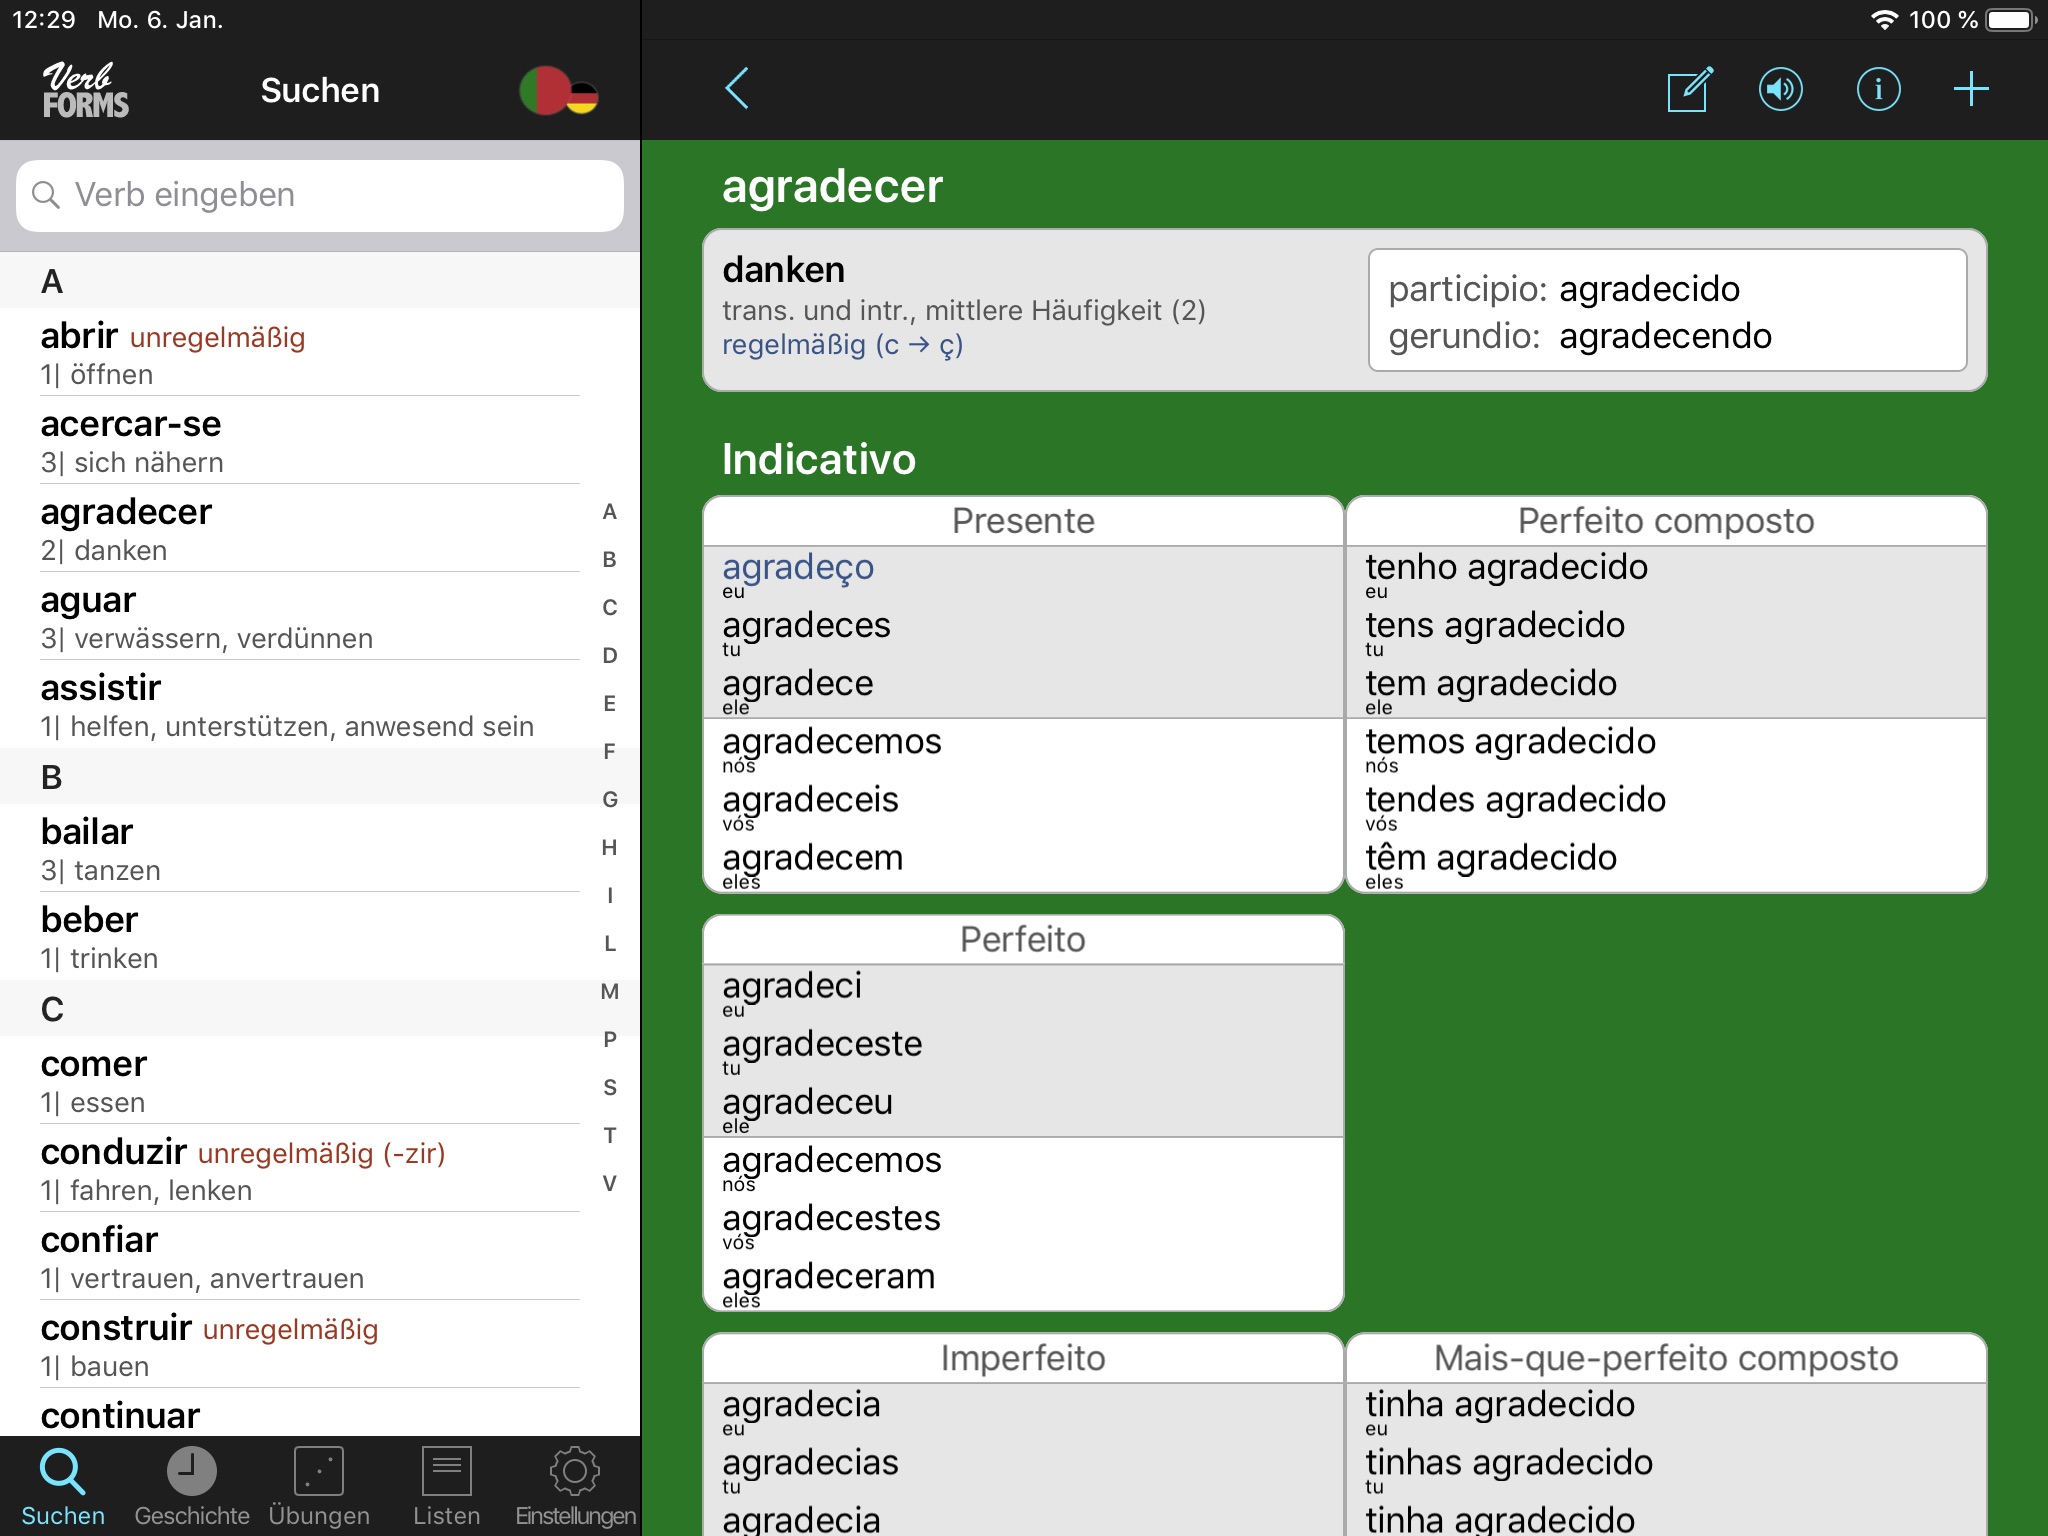
Task: Tap the form agradeço
Action: (x=798, y=568)
